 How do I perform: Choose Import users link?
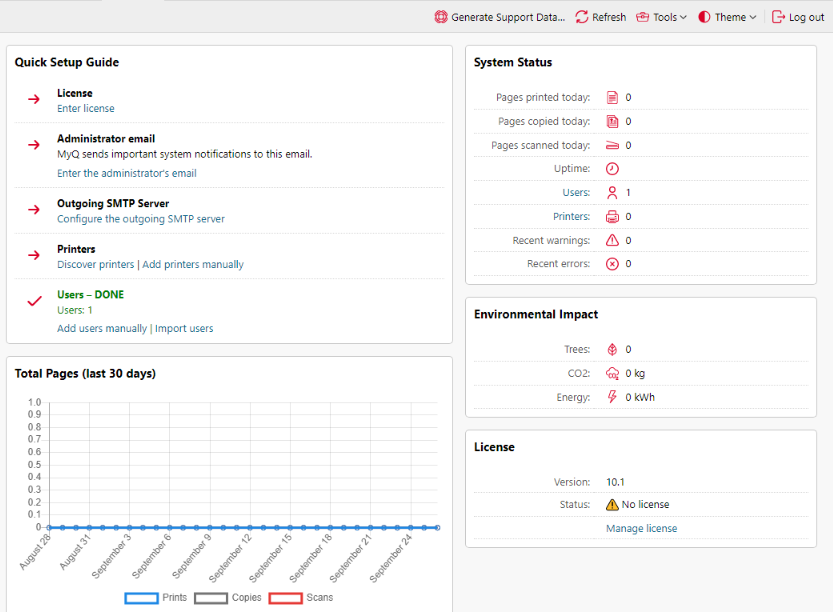click(x=184, y=329)
